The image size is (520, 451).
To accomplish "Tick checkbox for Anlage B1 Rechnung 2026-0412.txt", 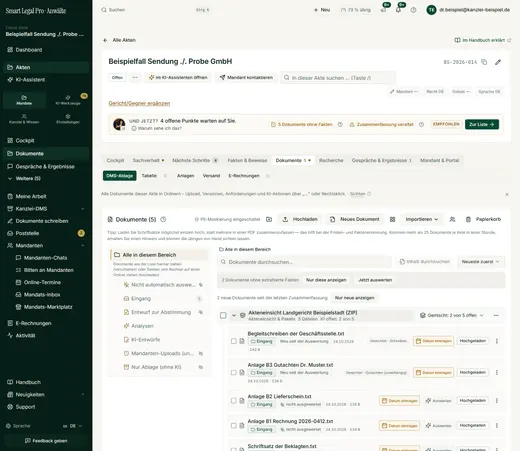I will pyautogui.click(x=234, y=426).
